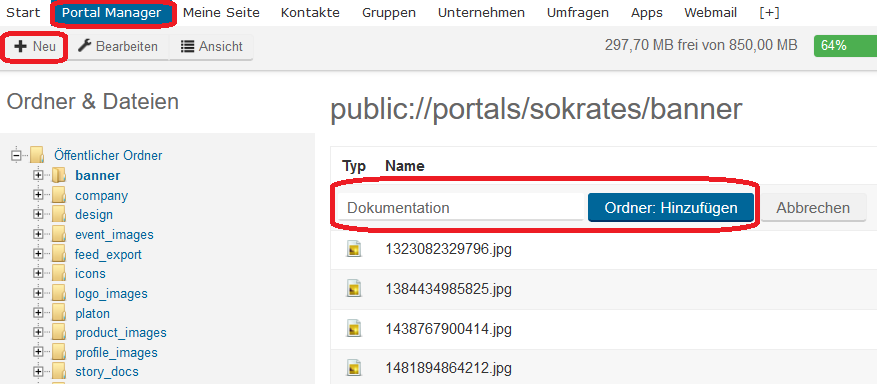Screen dimensions: 877x384
Task: Click the Neu button
Action: point(35,46)
